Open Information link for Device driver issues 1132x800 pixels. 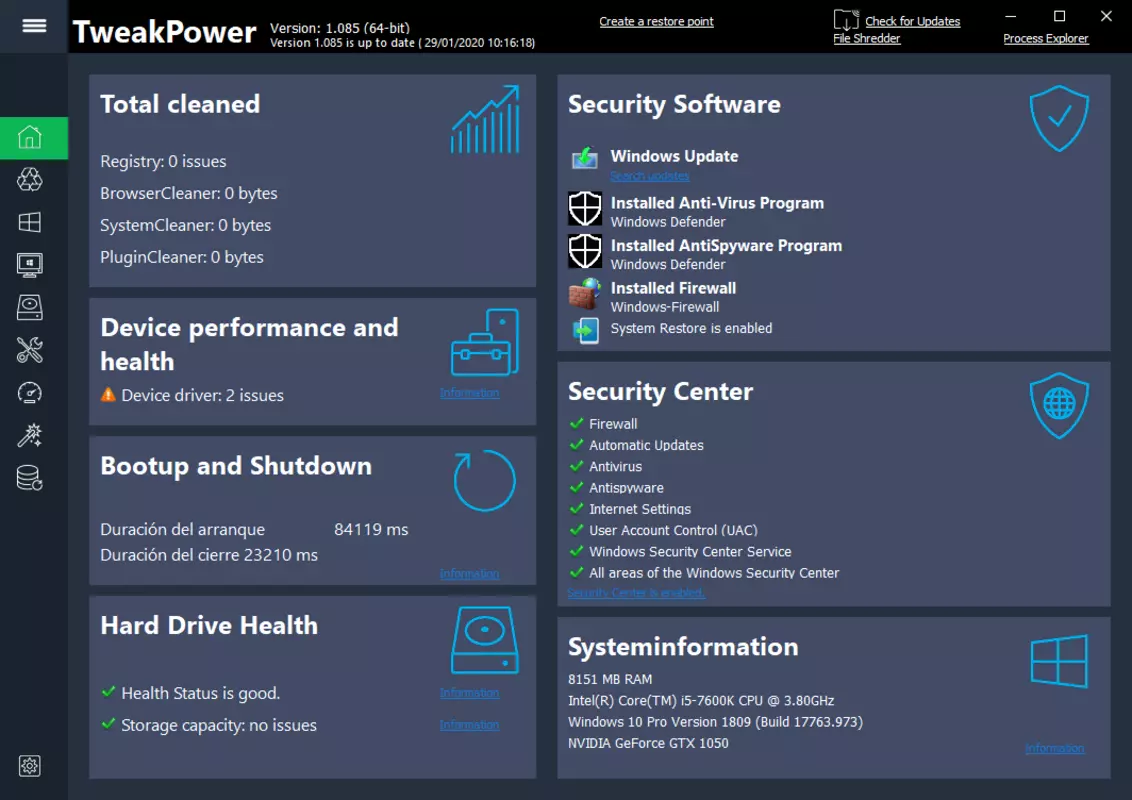click(469, 393)
